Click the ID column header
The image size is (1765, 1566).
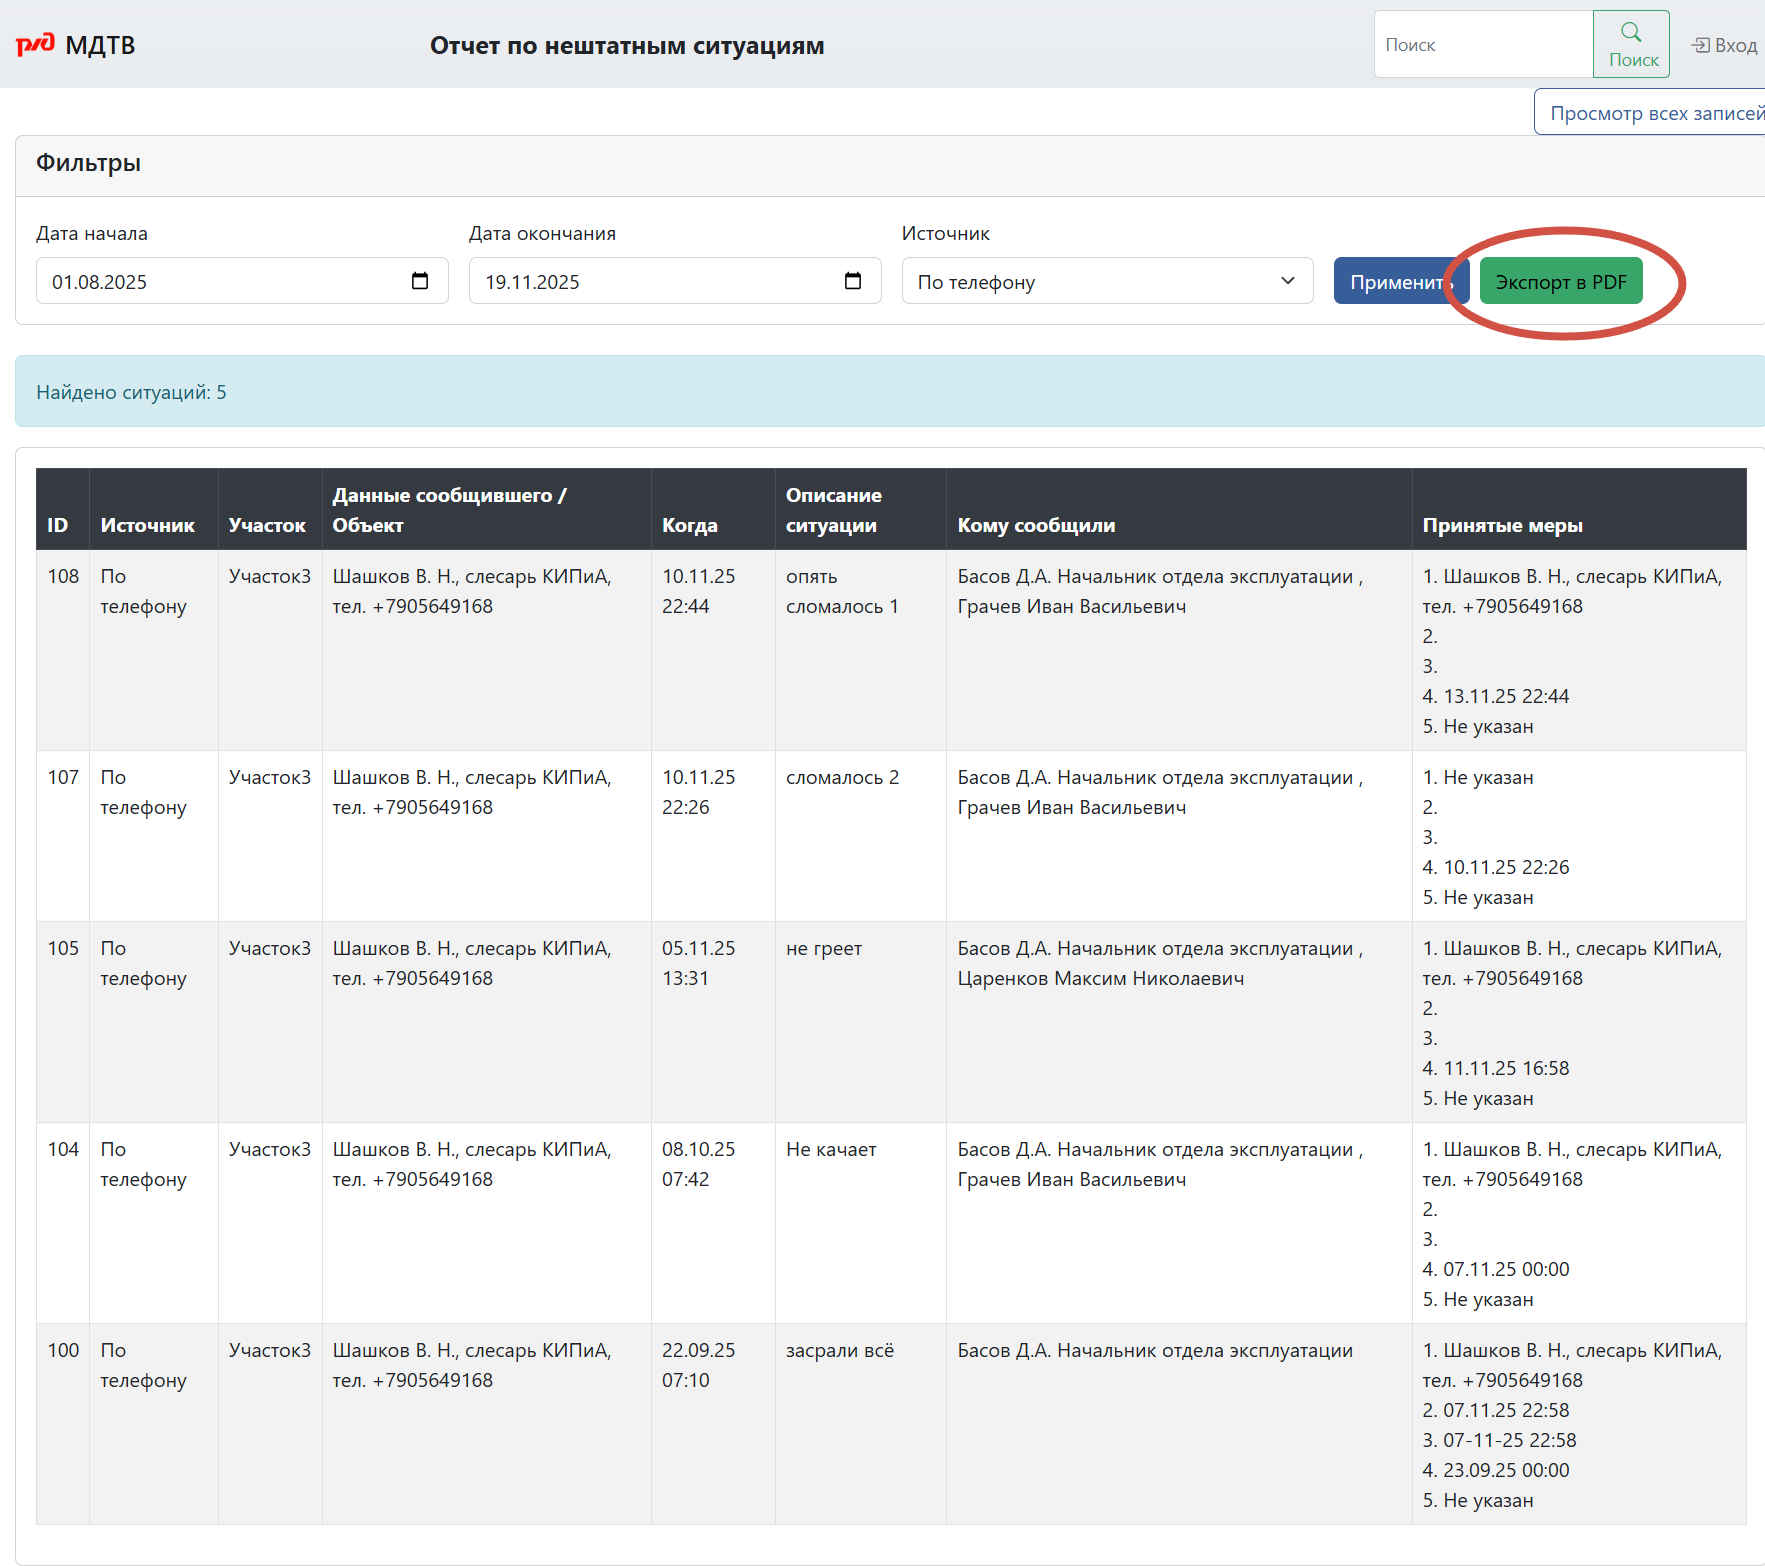[58, 525]
